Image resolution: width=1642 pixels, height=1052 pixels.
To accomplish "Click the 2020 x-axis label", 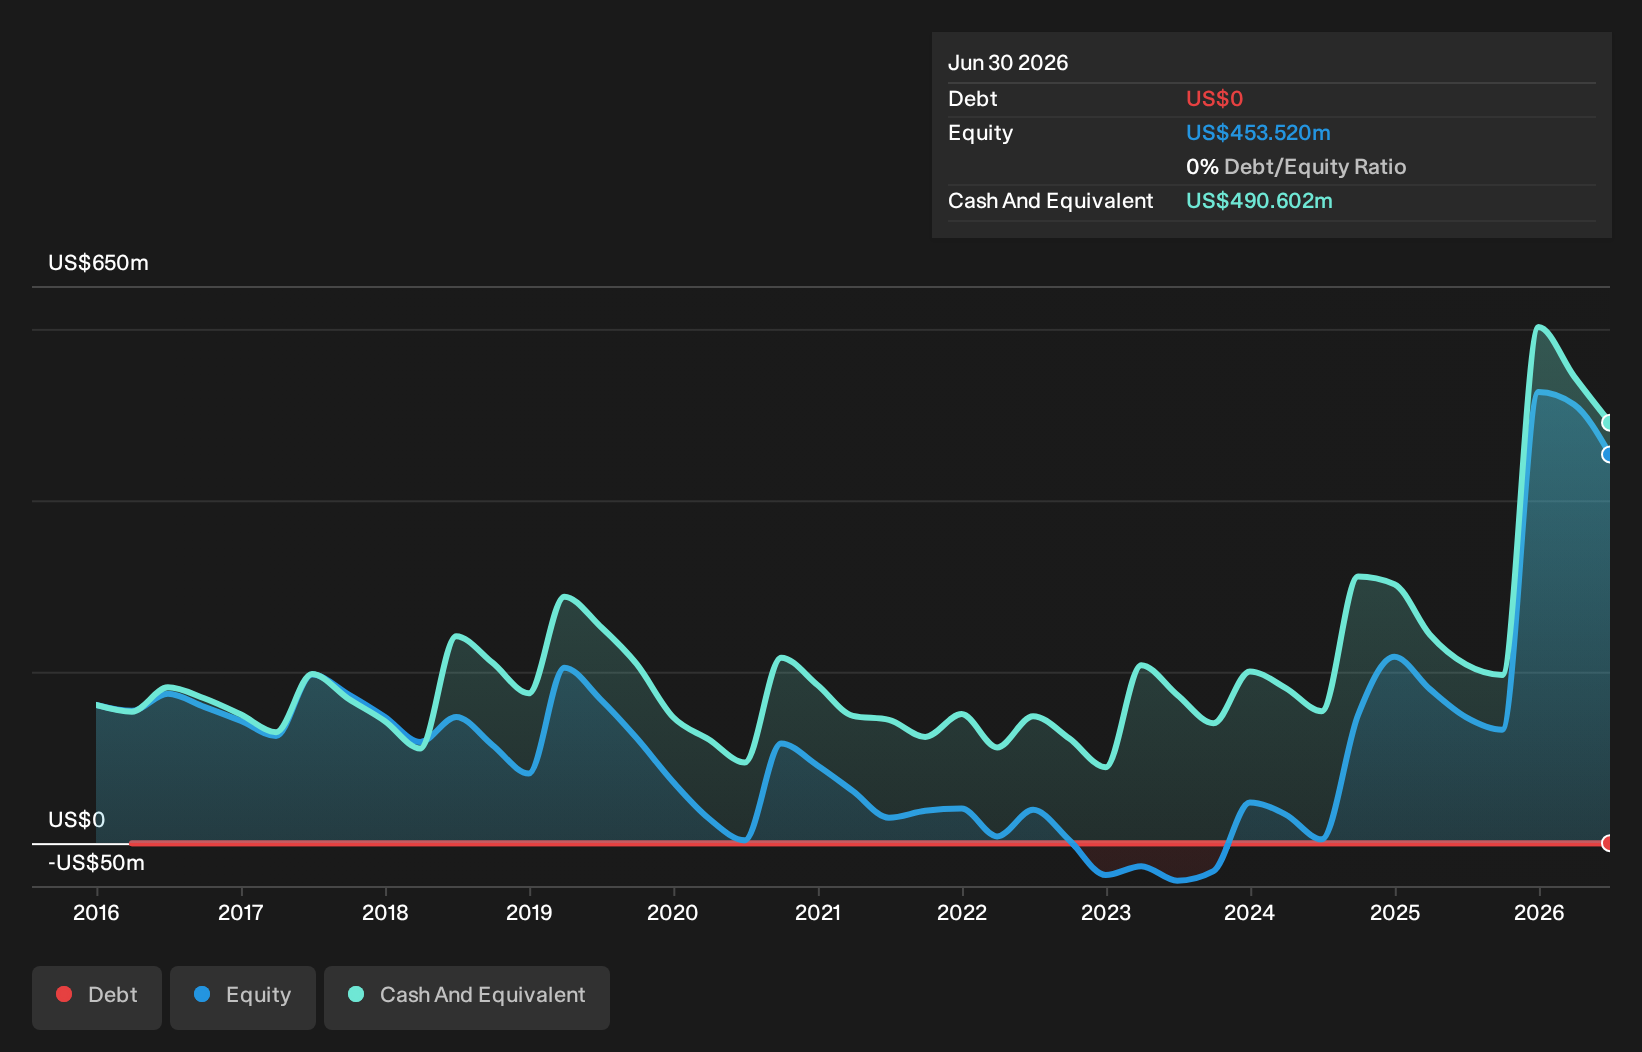I will coord(673,912).
